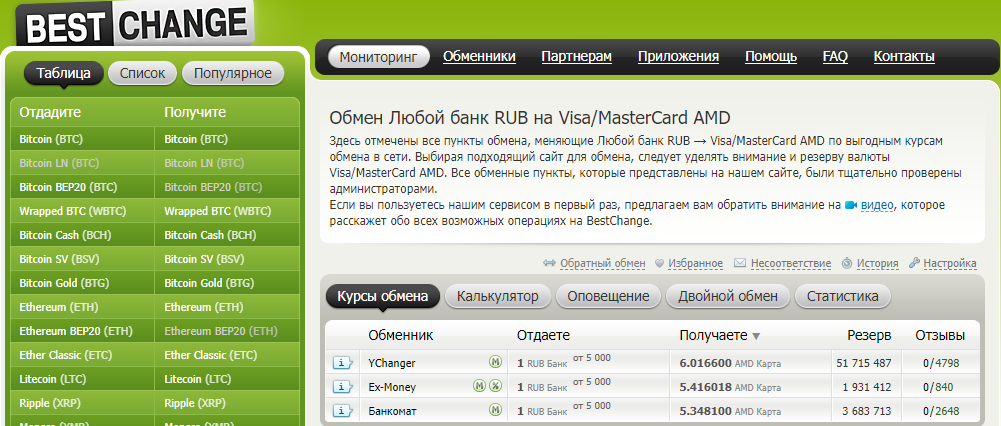
Task: Open the Обменники menu item
Action: point(479,57)
